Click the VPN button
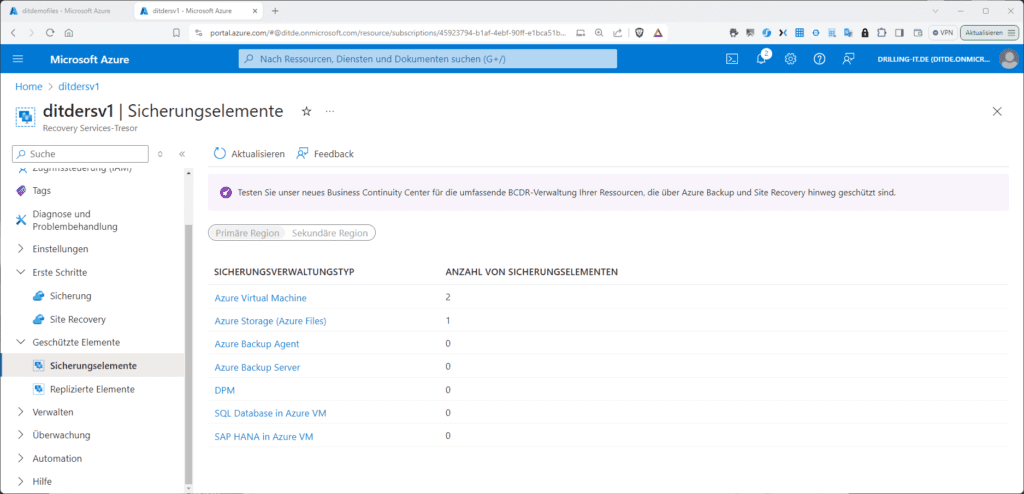Image resolution: width=1024 pixels, height=494 pixels. tap(943, 33)
